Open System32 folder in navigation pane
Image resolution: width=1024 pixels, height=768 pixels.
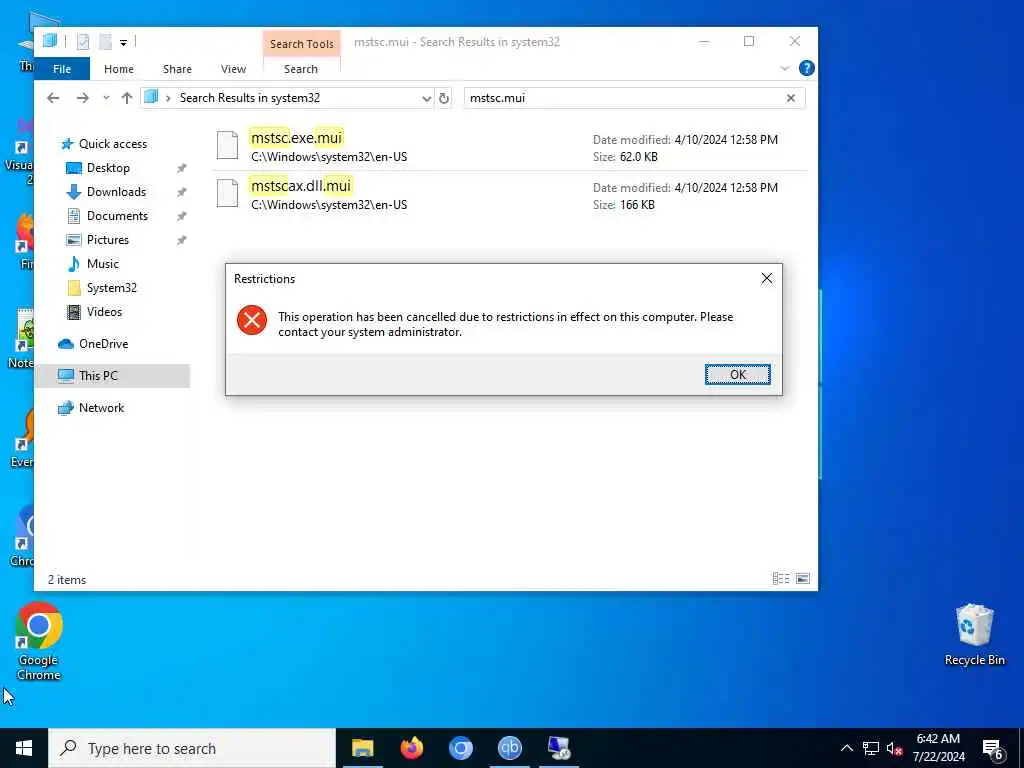click(111, 288)
